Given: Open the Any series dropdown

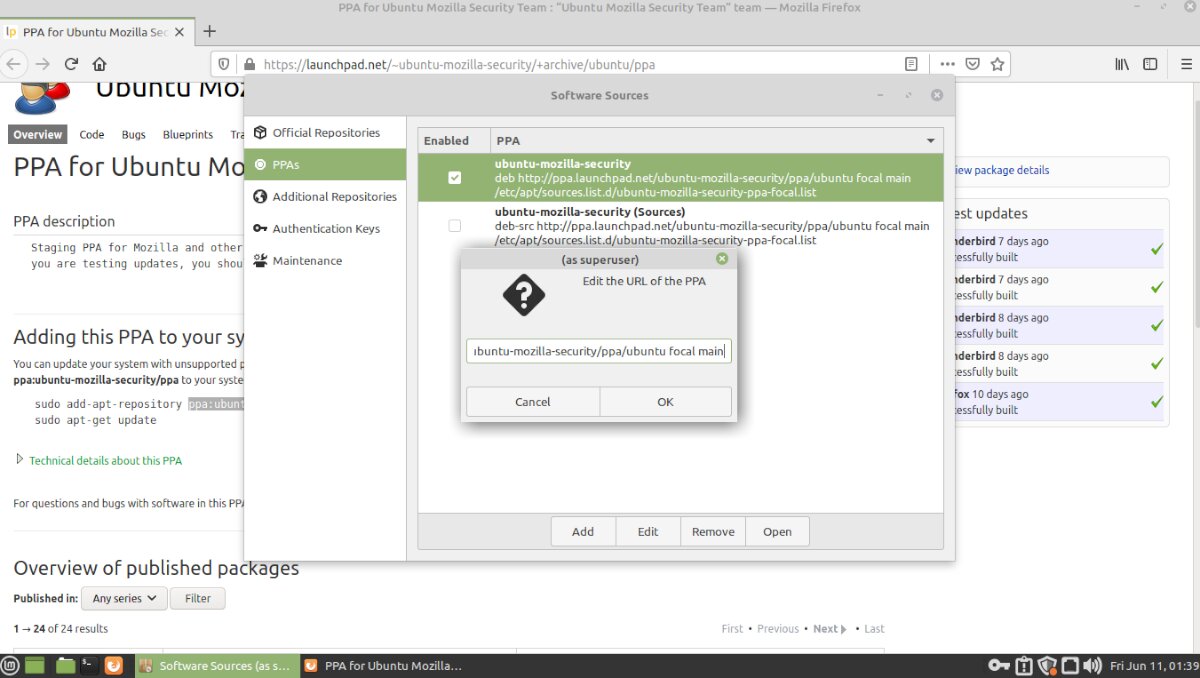Looking at the screenshot, I should coord(123,598).
